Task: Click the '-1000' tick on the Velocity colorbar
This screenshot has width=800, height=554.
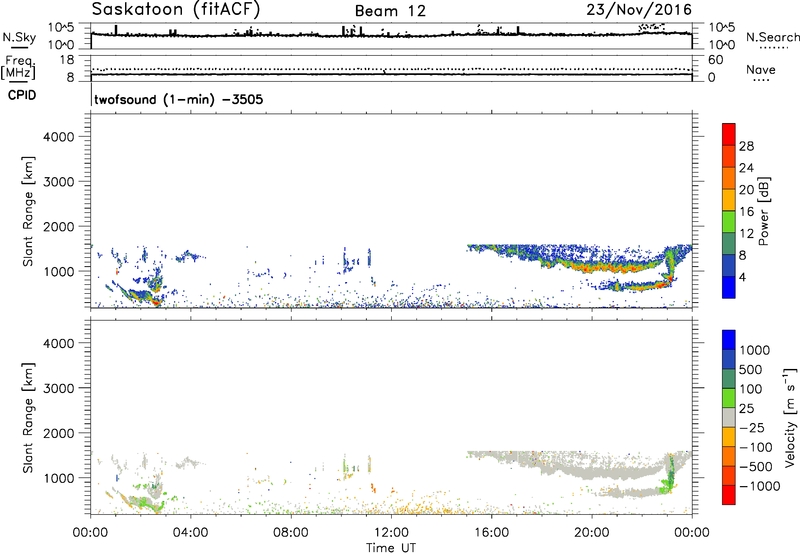Action: pos(760,486)
